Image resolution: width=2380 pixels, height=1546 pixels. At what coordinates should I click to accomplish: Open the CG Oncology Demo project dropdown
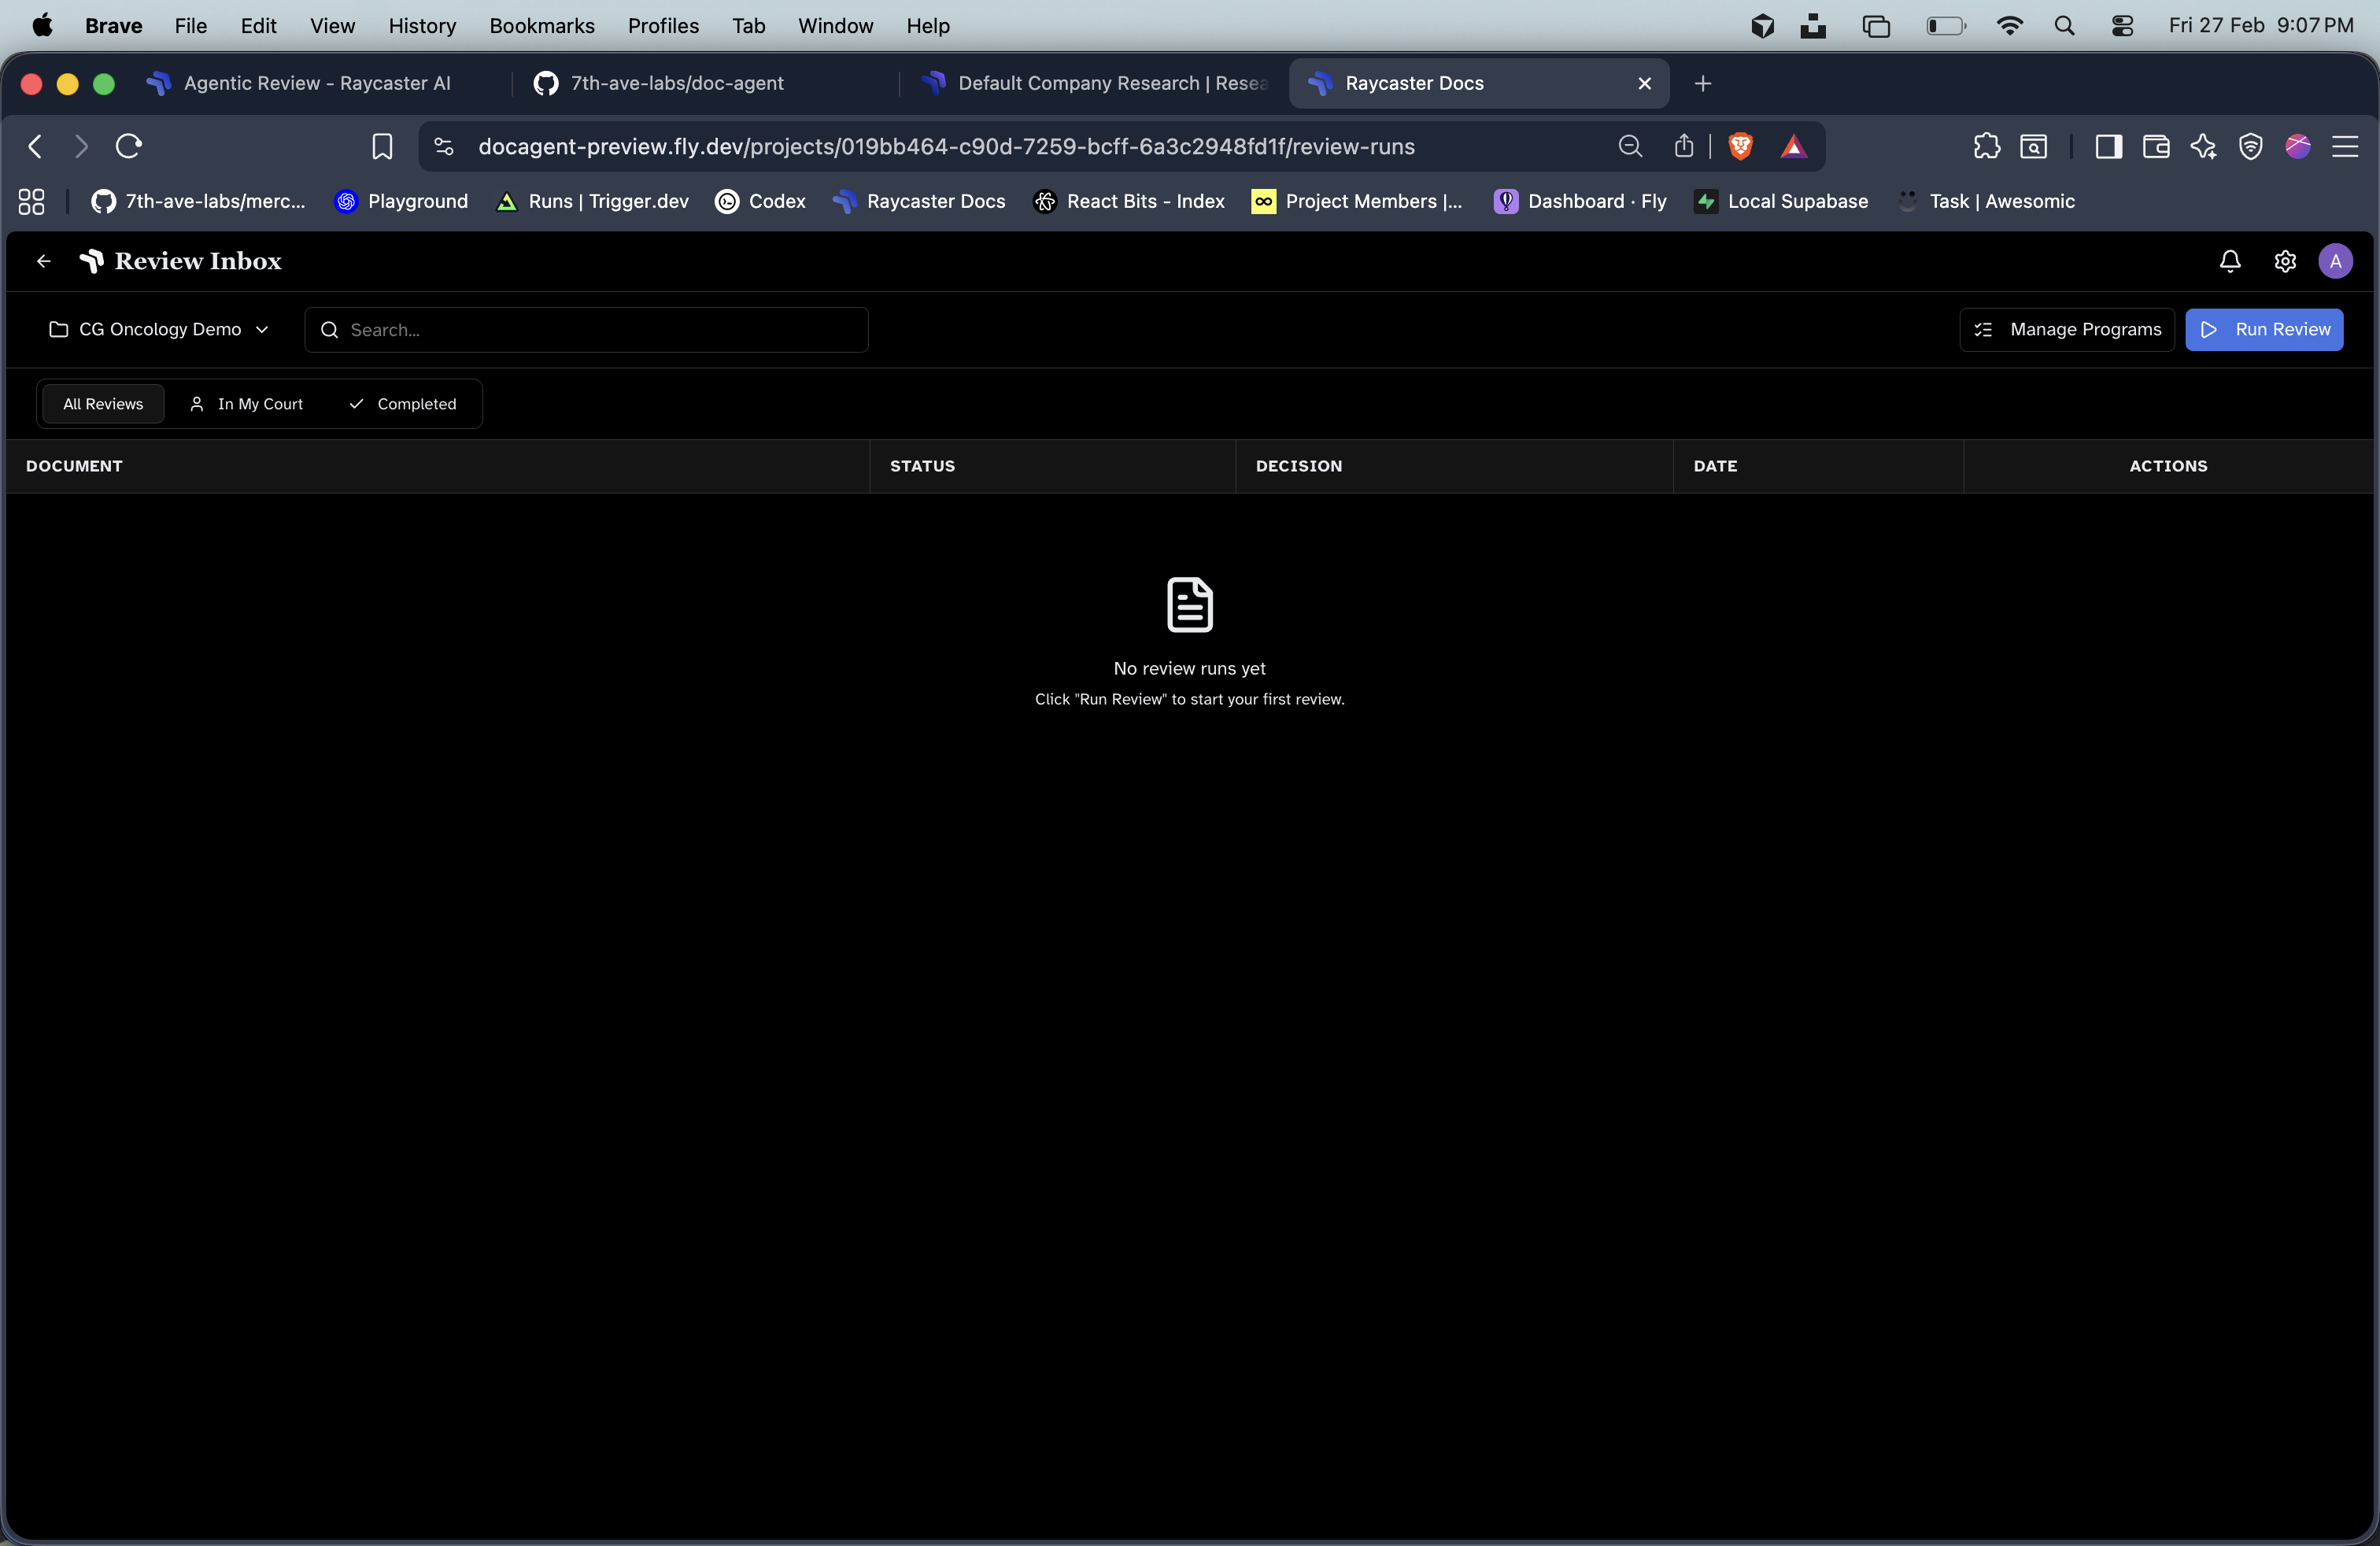pos(158,329)
